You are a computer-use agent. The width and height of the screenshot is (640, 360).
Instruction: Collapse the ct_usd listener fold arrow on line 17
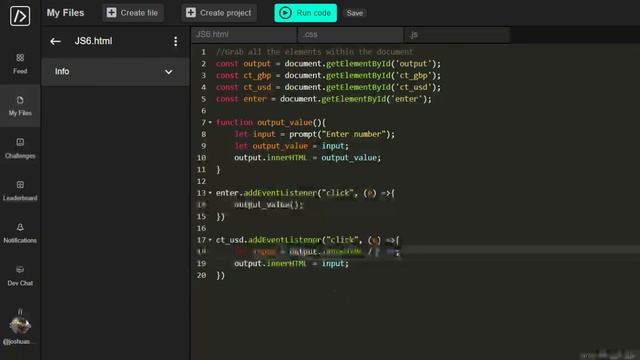point(210,240)
